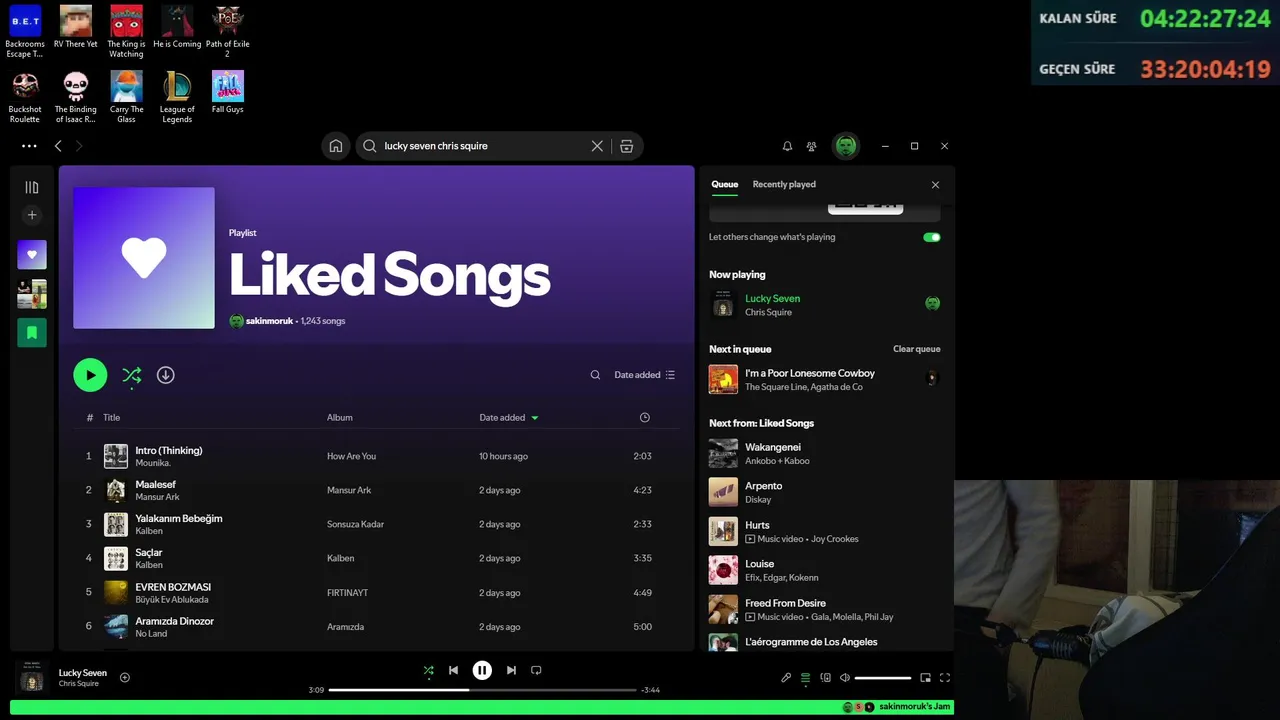Image resolution: width=1280 pixels, height=720 pixels.
Task: Search within Liked Songs playlist
Action: point(595,375)
